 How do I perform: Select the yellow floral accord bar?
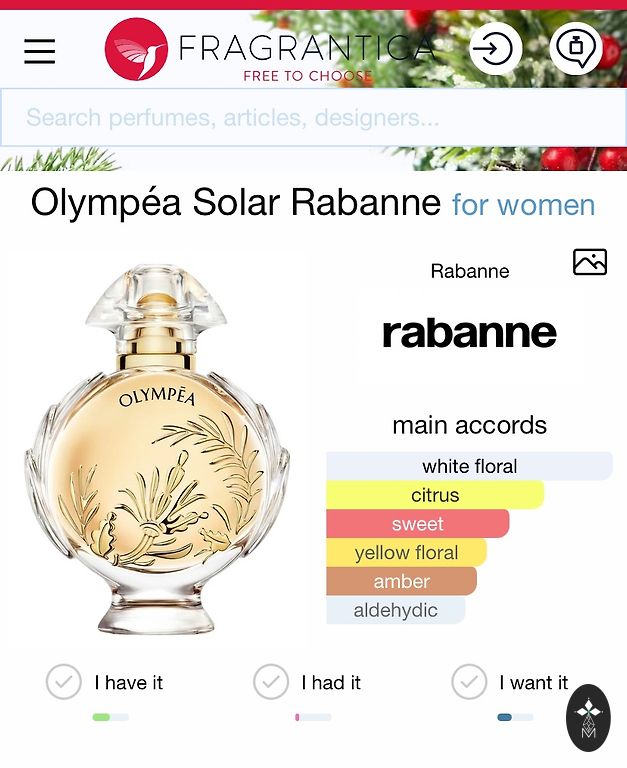(x=407, y=552)
